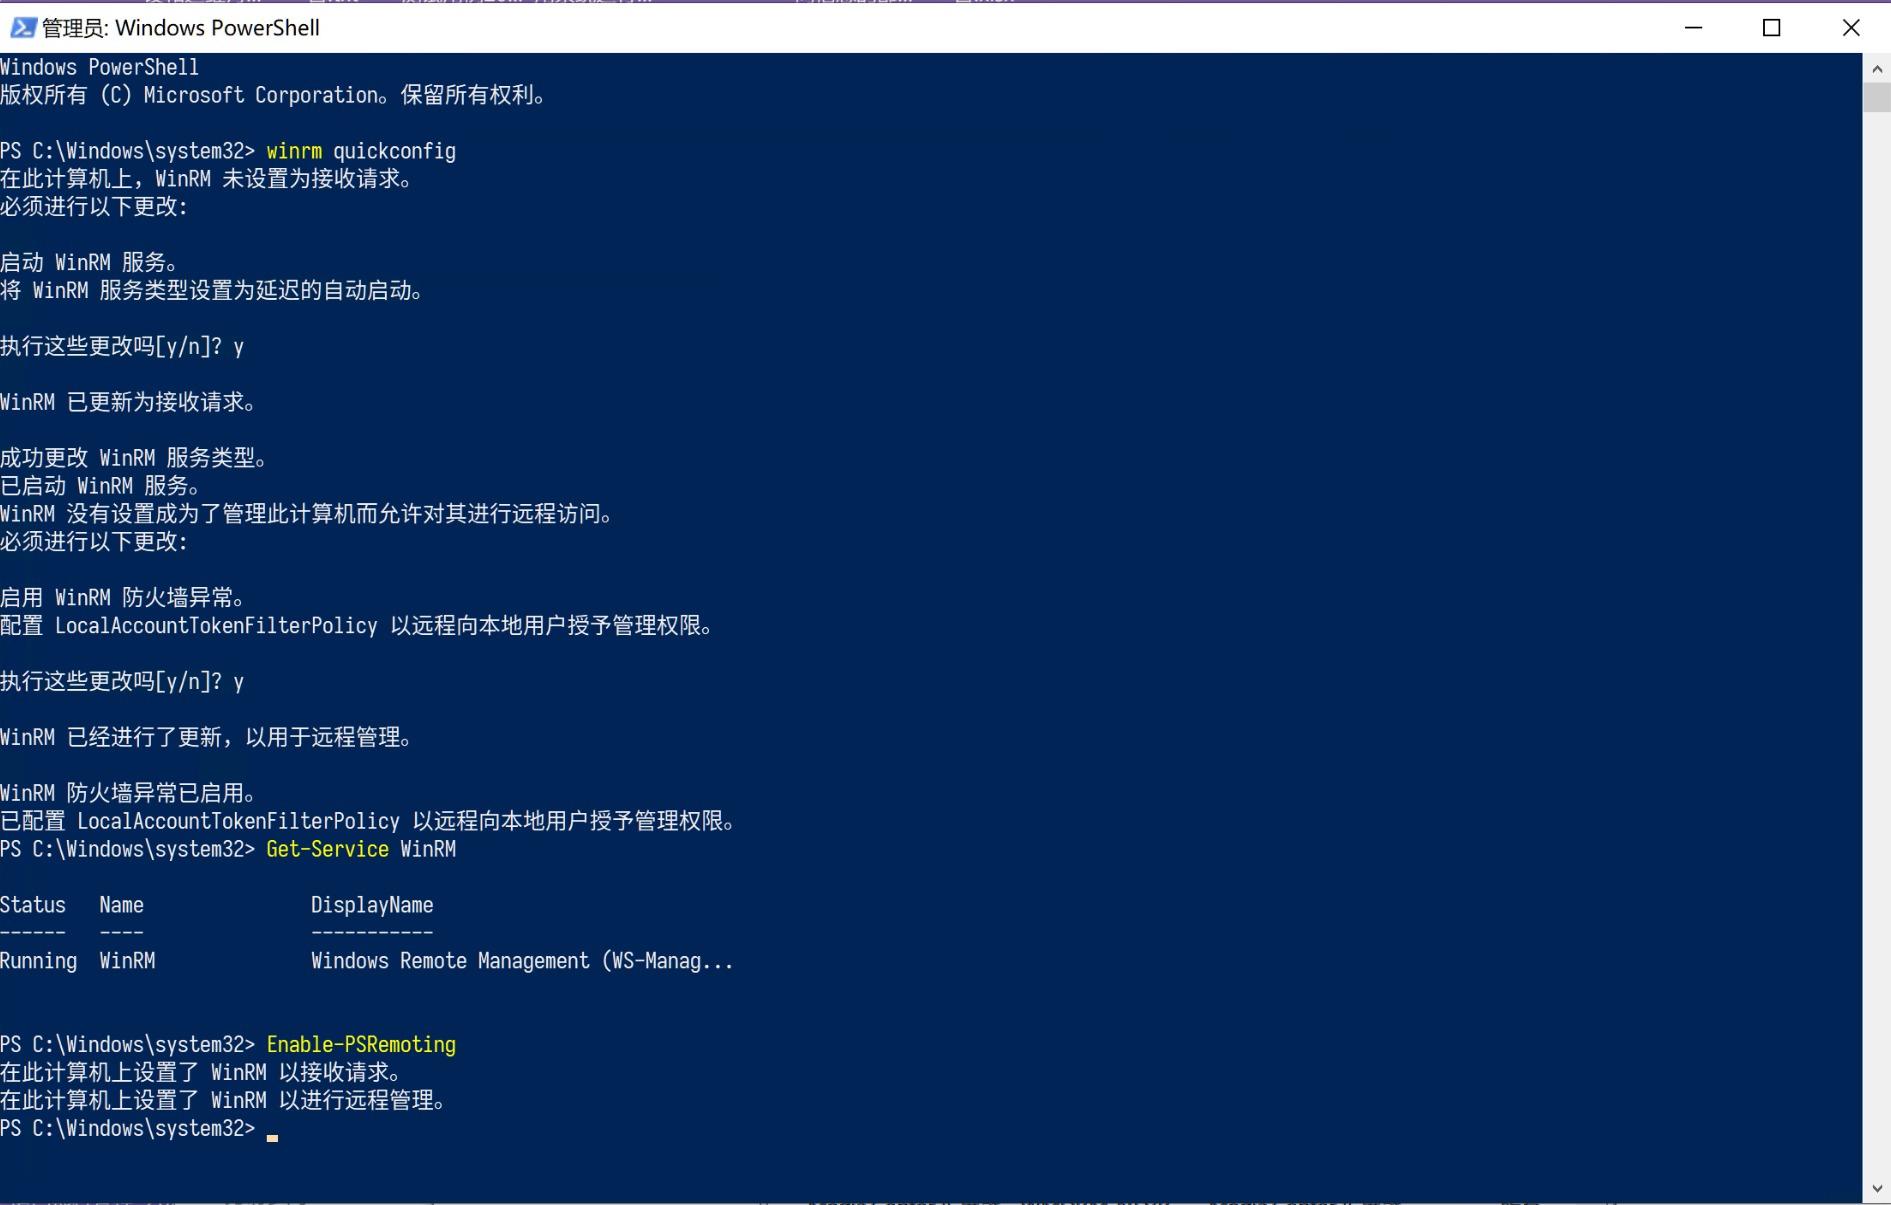Click the line "在此计算机上设置了 WinRM 以接收请求。"
Image resolution: width=1891 pixels, height=1205 pixels.
coord(202,1072)
